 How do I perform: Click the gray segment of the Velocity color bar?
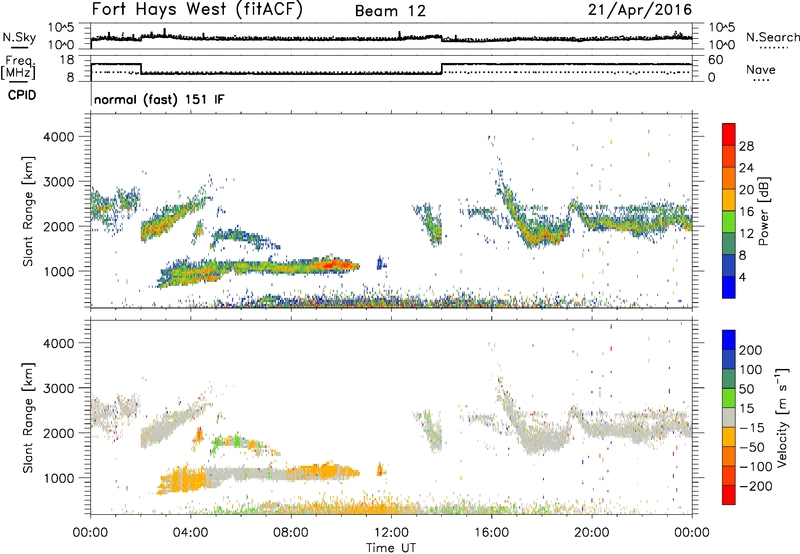(x=729, y=418)
